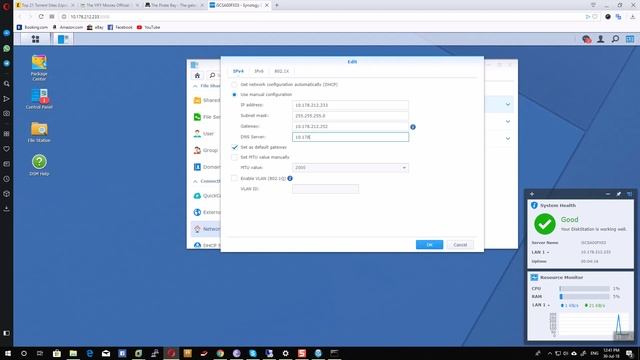Click the Control Panel home icon
The image size is (640, 360).
pos(197,76)
